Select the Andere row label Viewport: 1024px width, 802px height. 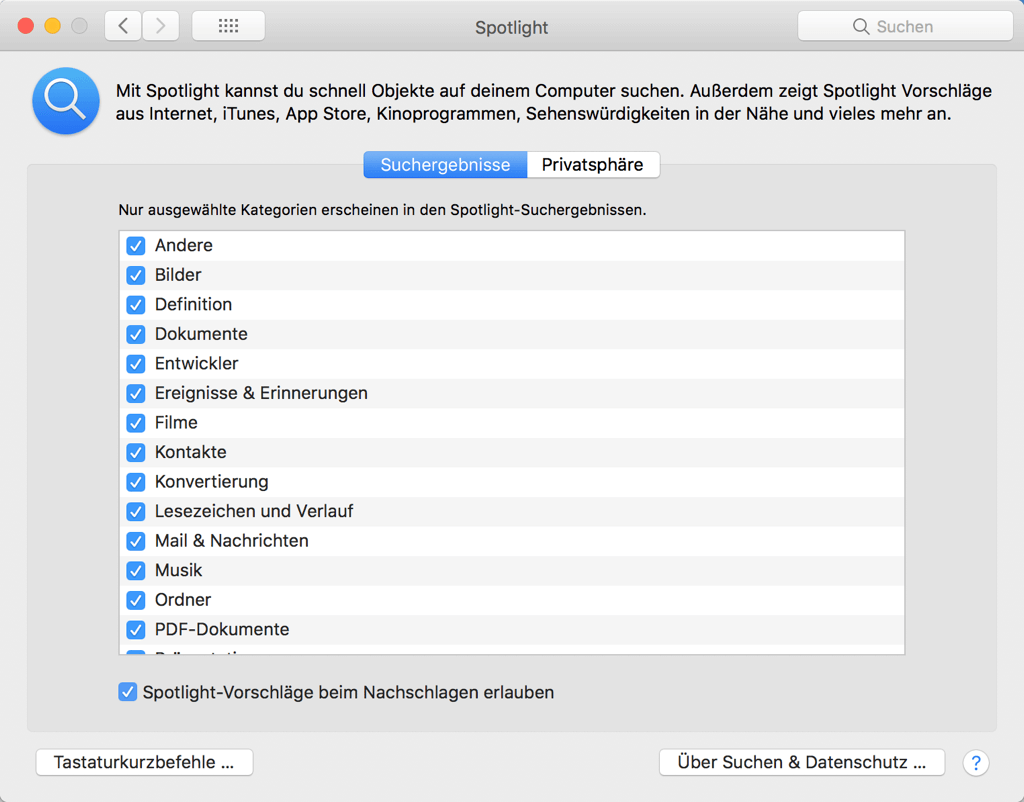pyautogui.click(x=184, y=246)
